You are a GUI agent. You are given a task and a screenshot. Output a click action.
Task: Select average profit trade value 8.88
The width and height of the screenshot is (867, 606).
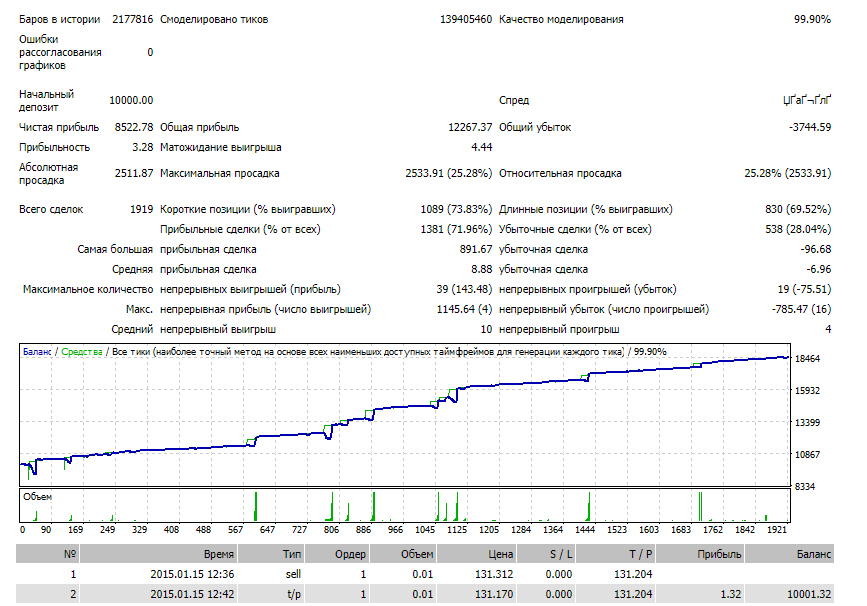pos(482,269)
